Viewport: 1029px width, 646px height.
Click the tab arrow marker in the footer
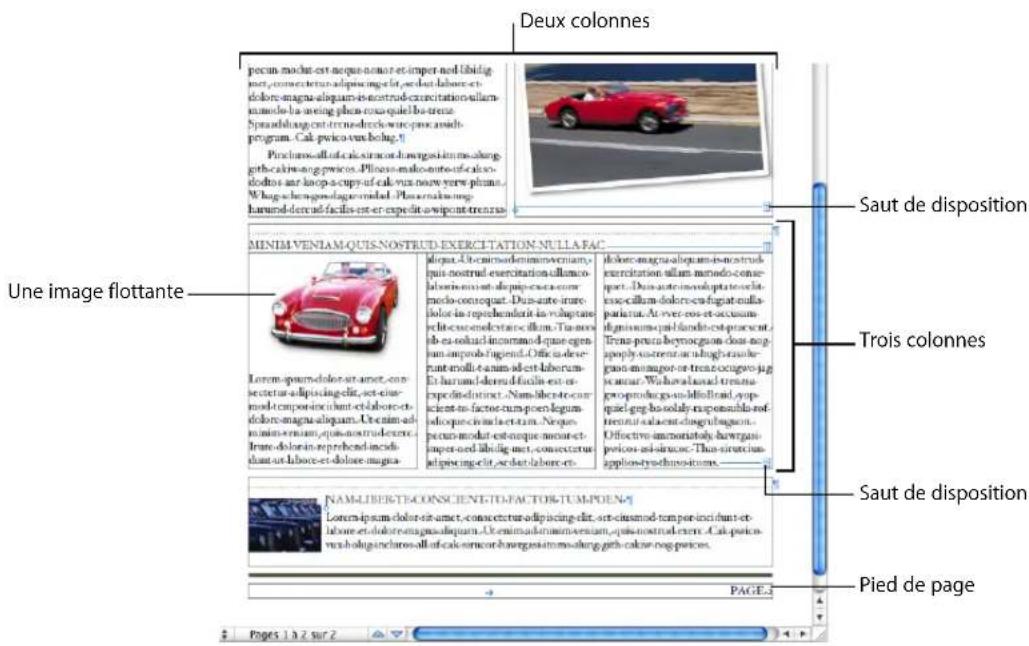click(489, 593)
